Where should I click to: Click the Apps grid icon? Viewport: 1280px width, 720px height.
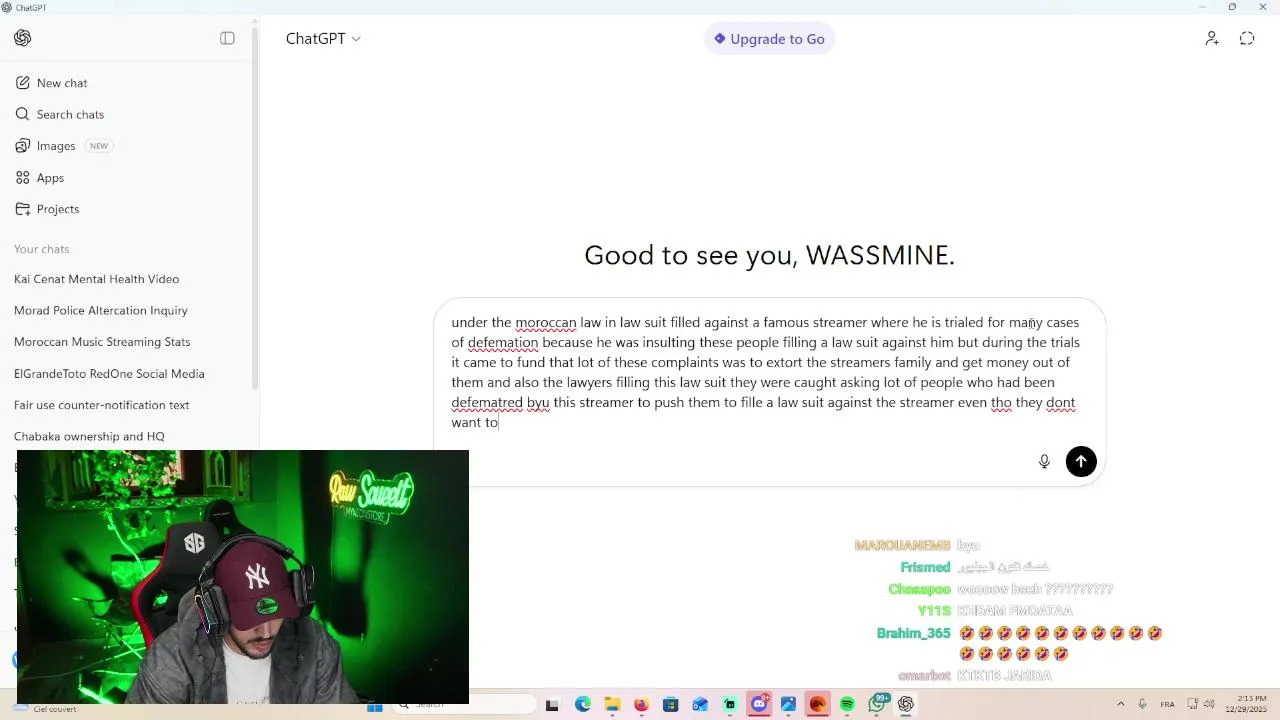coord(23,177)
